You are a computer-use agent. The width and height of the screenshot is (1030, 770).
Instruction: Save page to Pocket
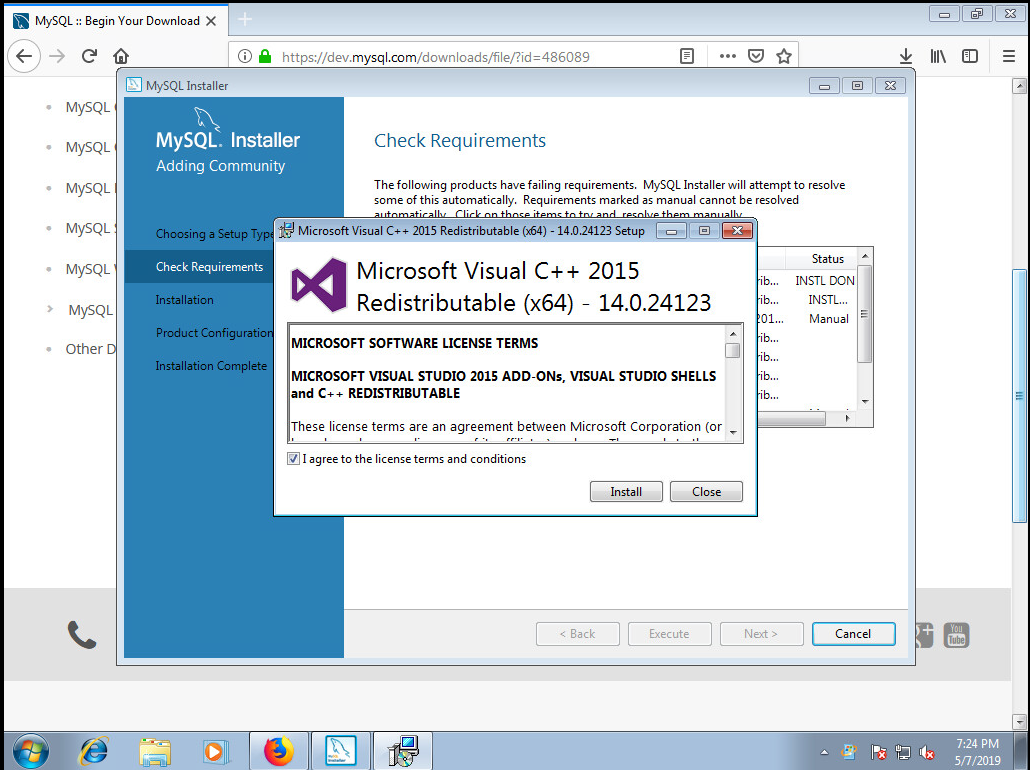pos(755,57)
